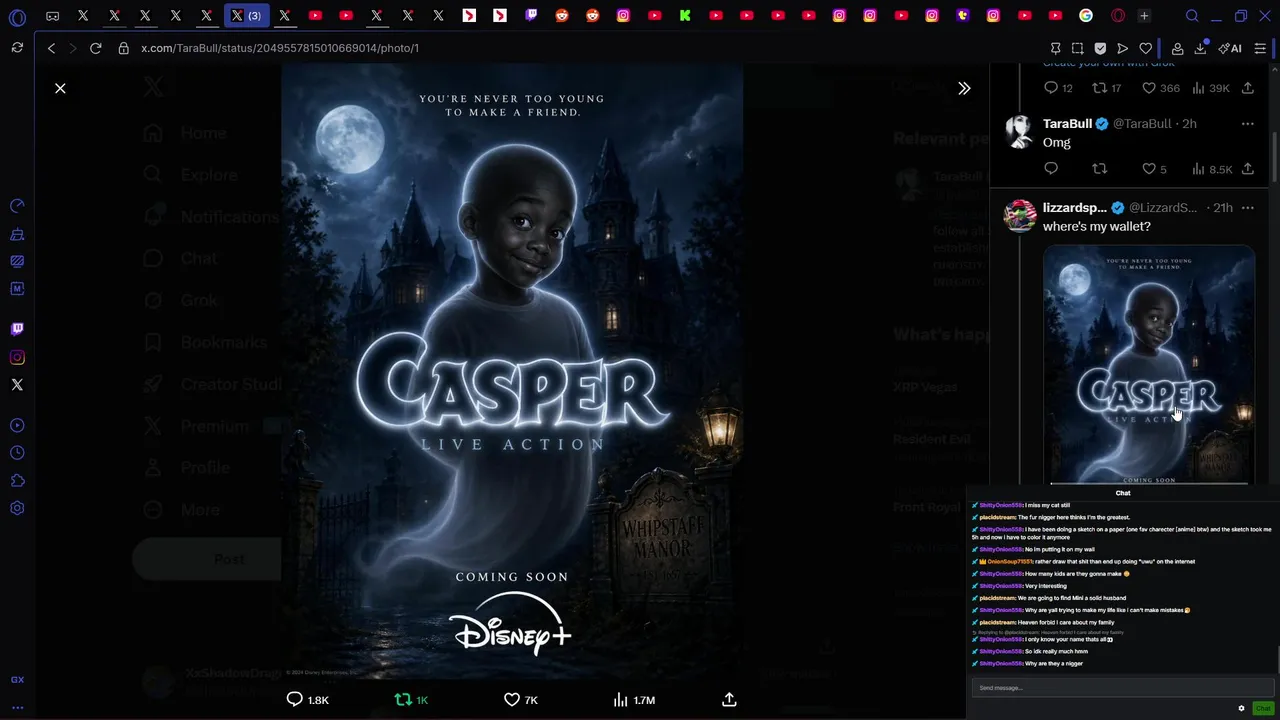Open more menu on lizzardsp's reply

1247,208
